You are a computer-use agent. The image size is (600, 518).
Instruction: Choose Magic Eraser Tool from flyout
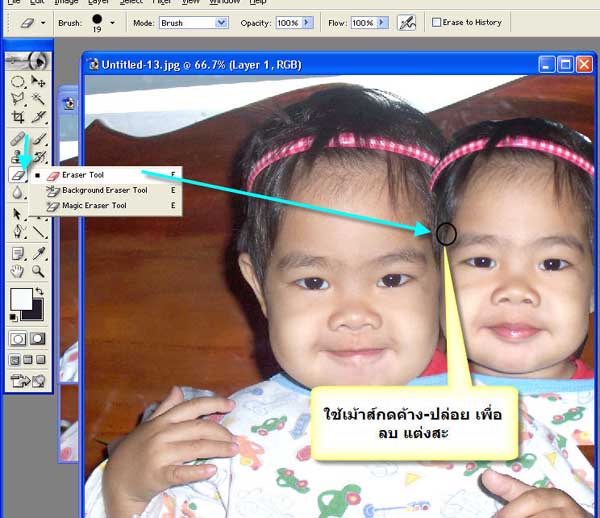106,205
